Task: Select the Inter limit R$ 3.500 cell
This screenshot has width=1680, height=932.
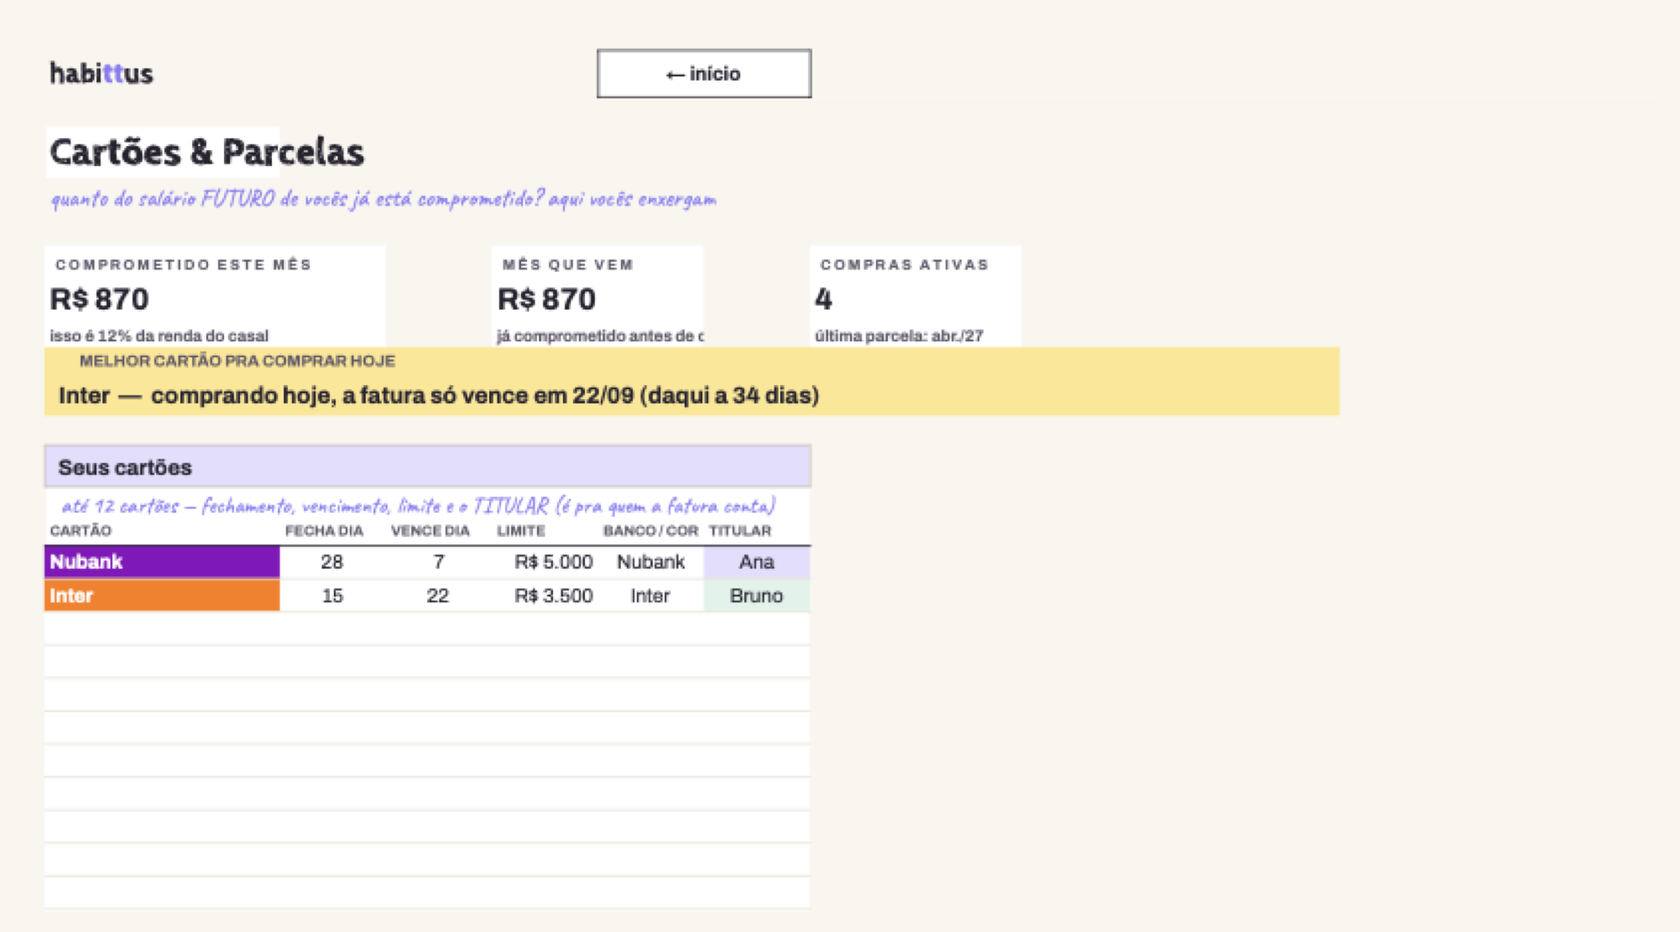Action: pyautogui.click(x=545, y=596)
